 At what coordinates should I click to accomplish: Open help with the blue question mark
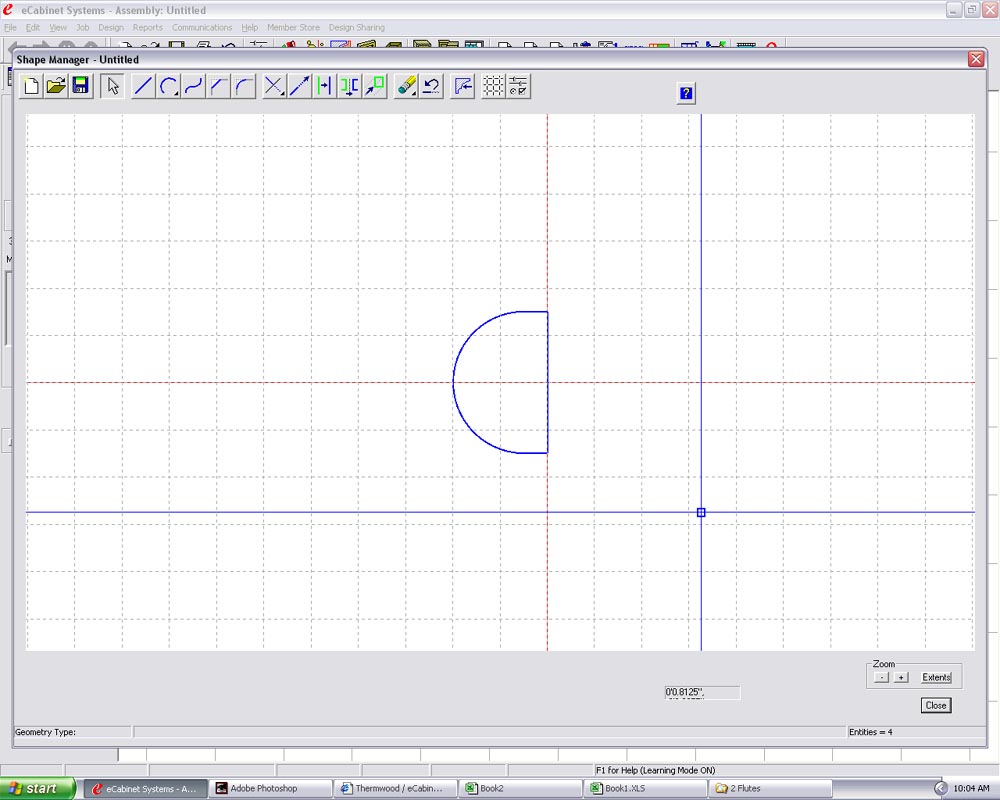(x=686, y=93)
